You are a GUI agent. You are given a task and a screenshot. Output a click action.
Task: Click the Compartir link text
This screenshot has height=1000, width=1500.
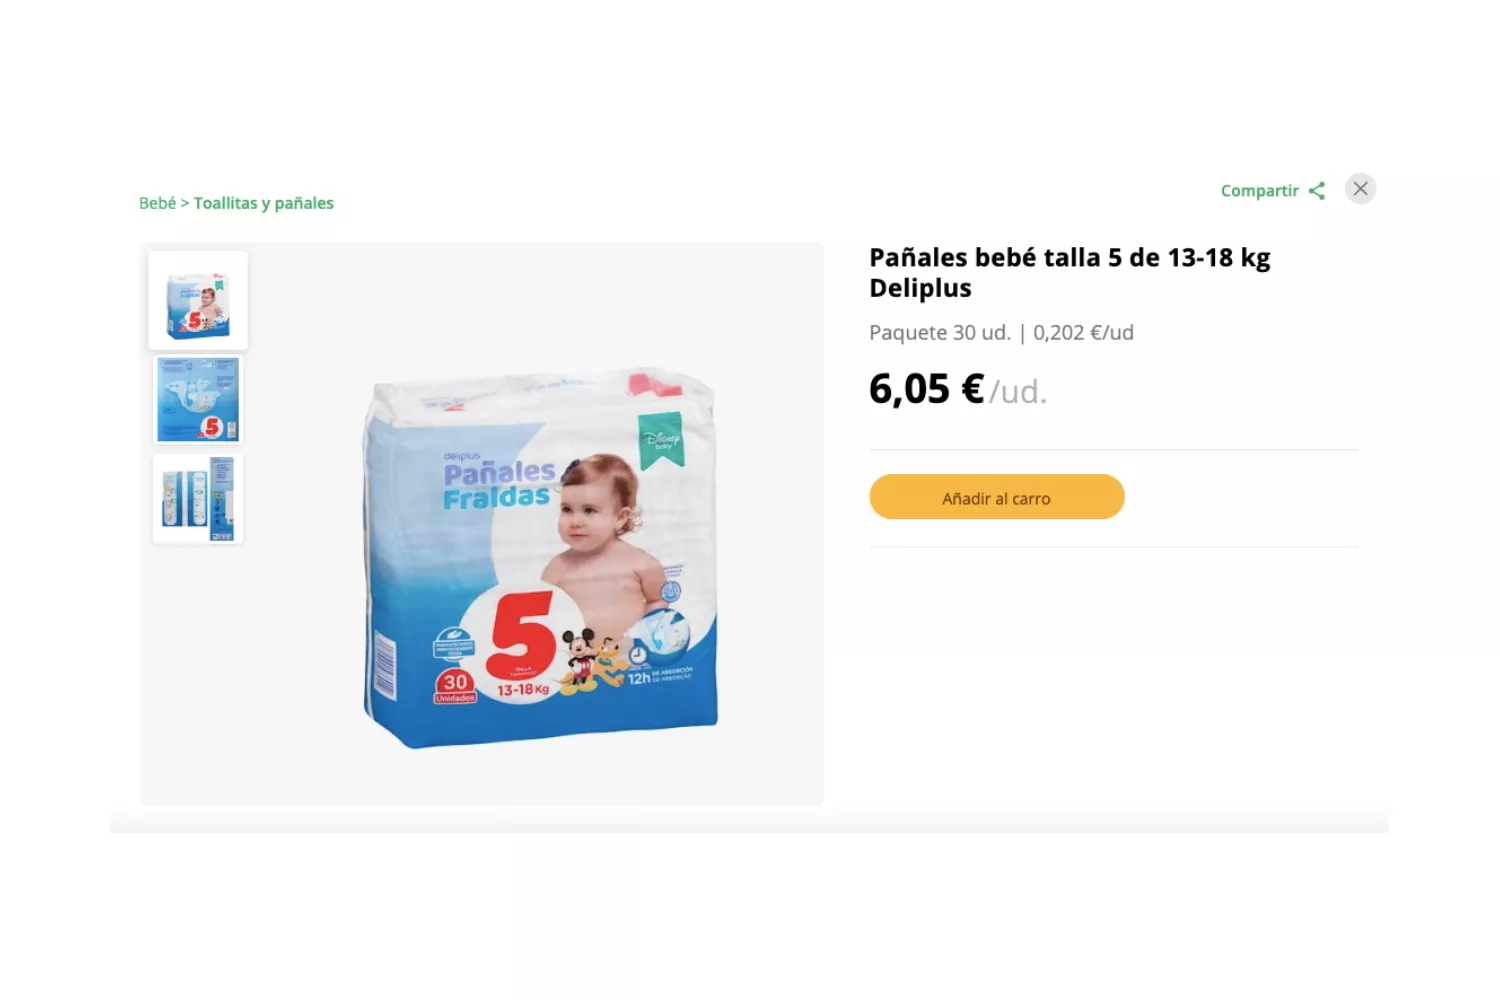1259,191
